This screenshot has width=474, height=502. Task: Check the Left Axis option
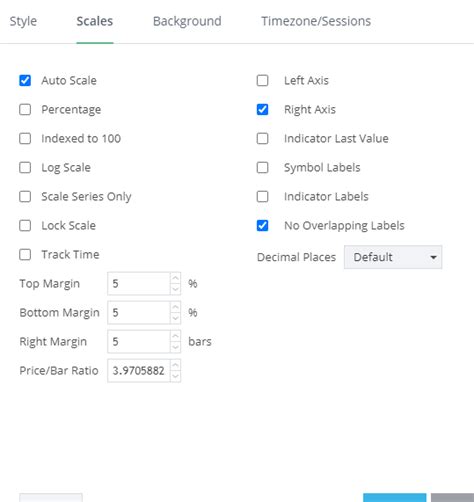(x=262, y=80)
